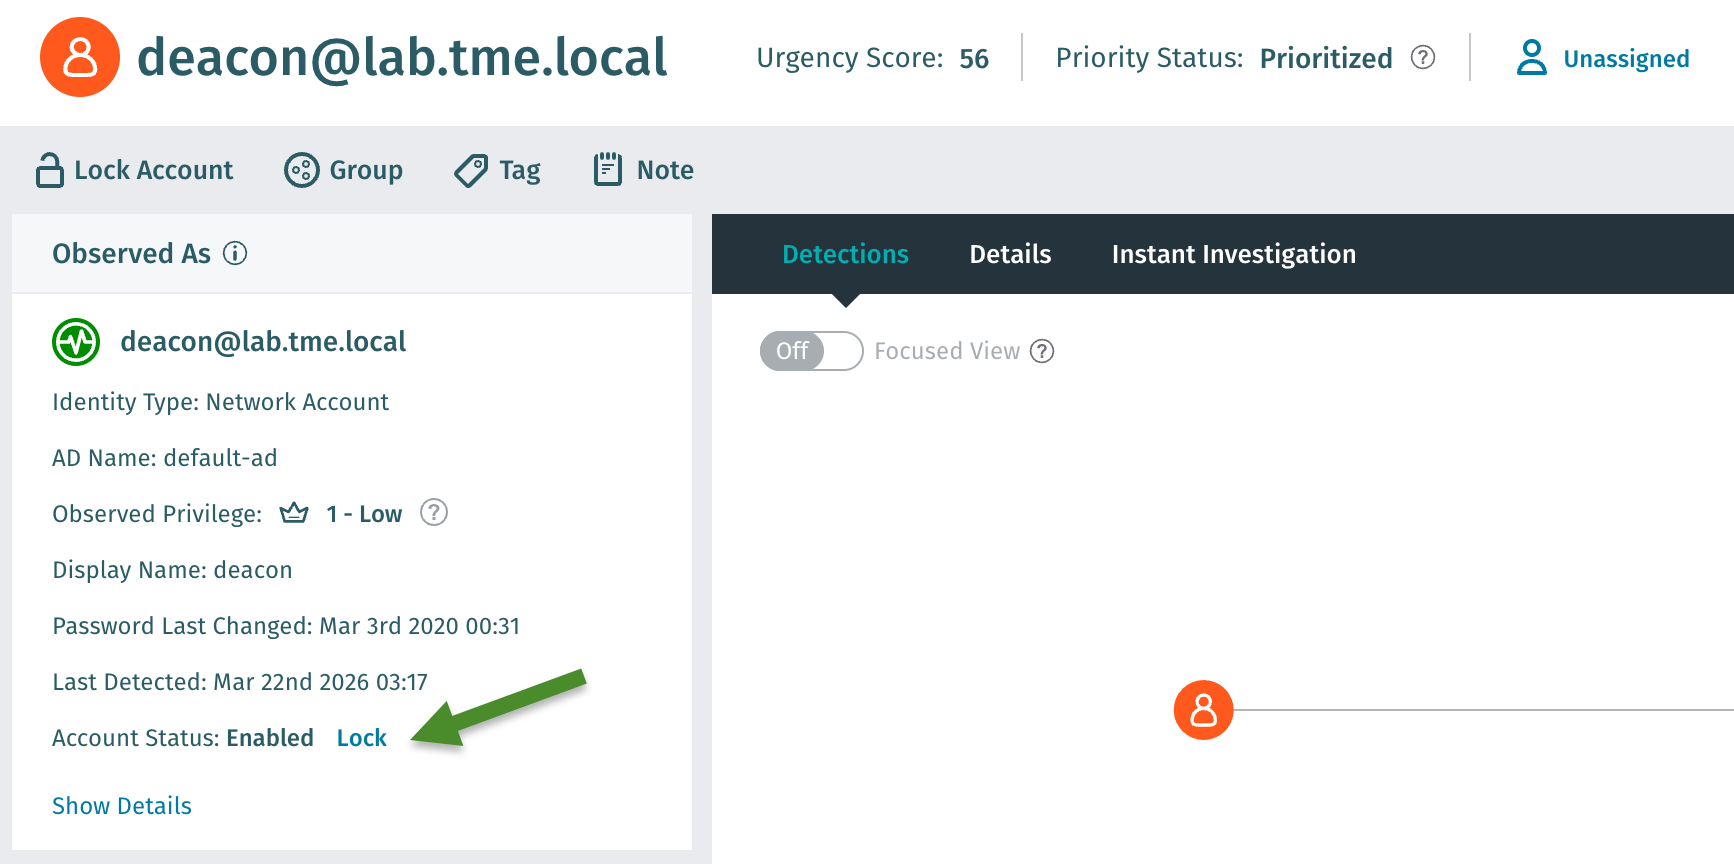Click the Lock link beside Account Status
Screen dimensions: 1734x864
click(x=361, y=738)
